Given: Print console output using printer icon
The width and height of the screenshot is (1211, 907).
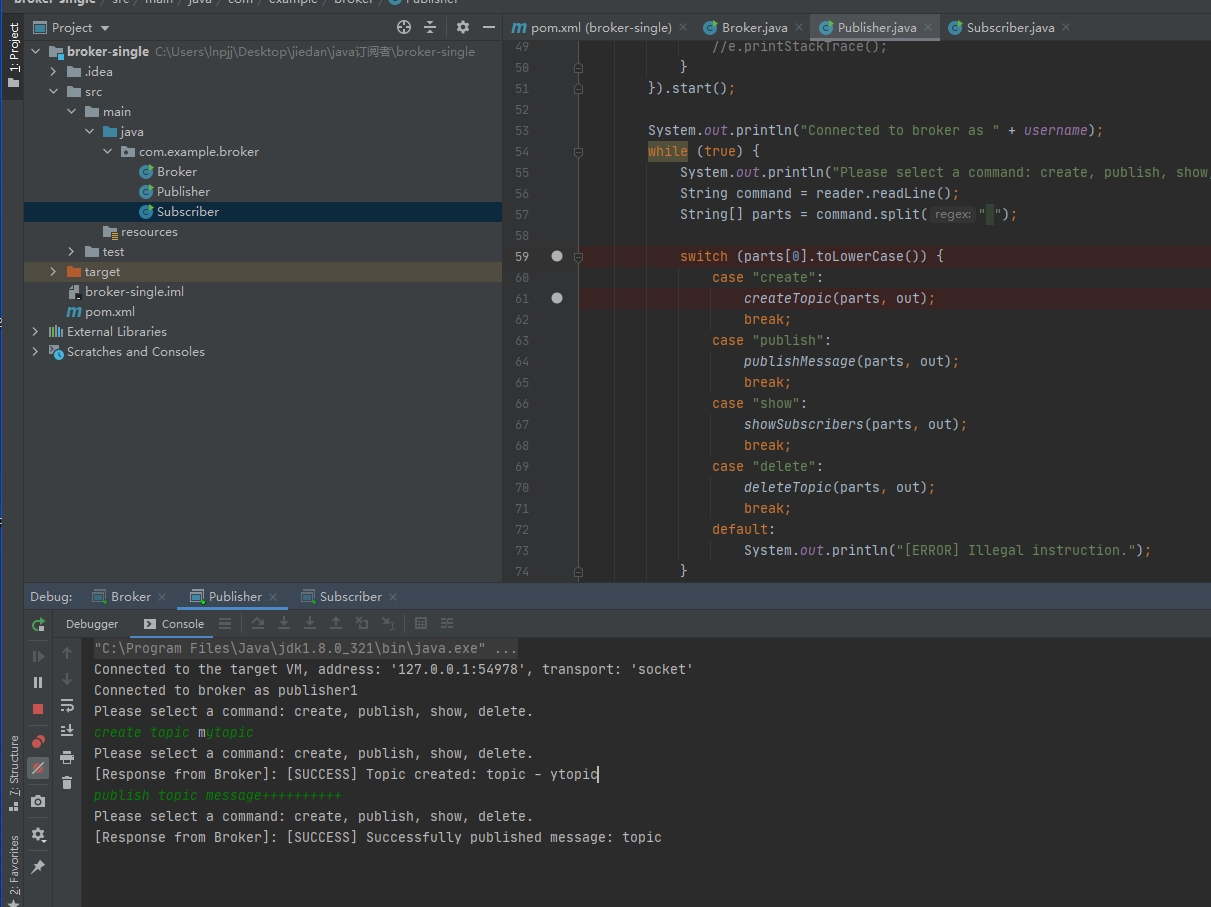Looking at the screenshot, I should tap(67, 757).
